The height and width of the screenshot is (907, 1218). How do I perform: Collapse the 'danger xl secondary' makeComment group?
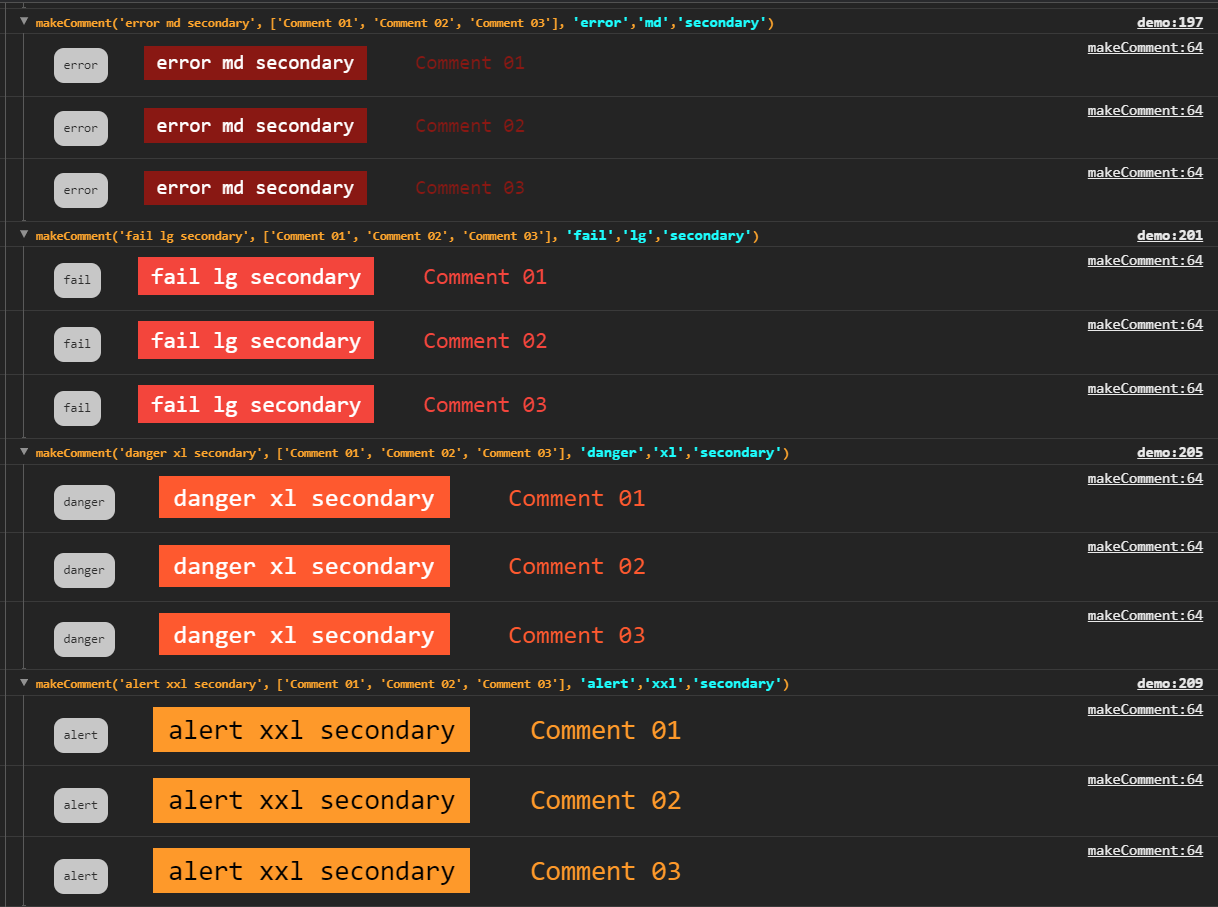tap(24, 451)
